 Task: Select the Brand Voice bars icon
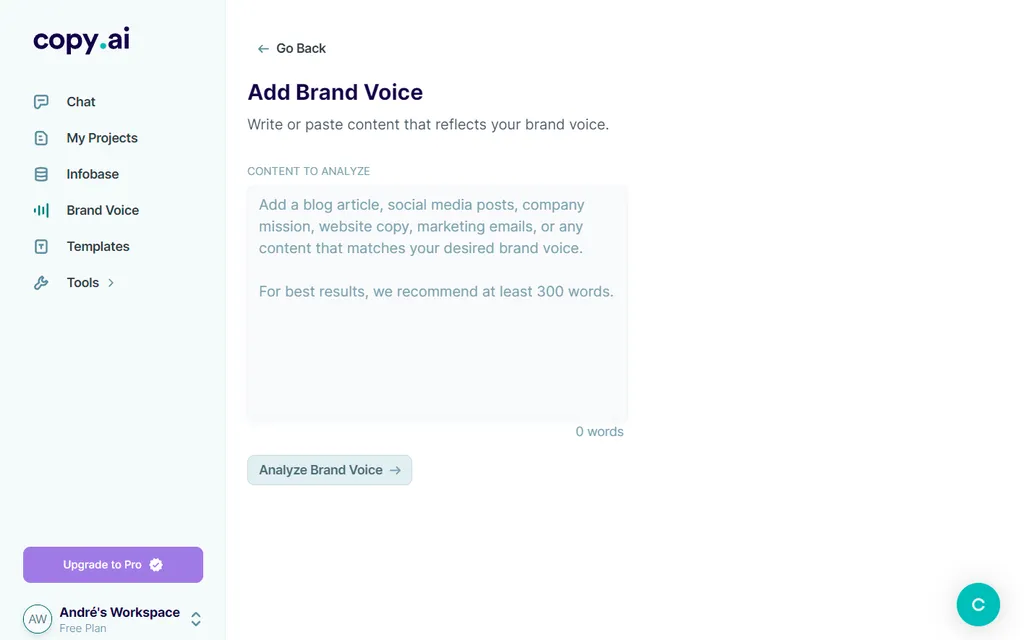pyautogui.click(x=40, y=210)
